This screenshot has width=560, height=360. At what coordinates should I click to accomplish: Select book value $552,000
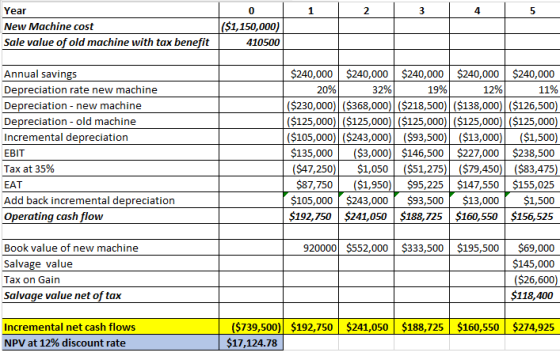[367, 248]
